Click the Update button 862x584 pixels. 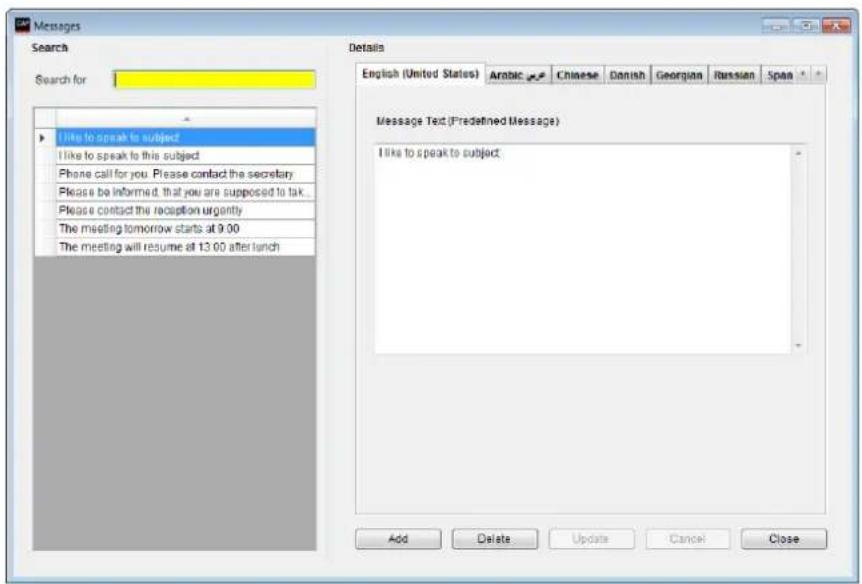coord(591,539)
